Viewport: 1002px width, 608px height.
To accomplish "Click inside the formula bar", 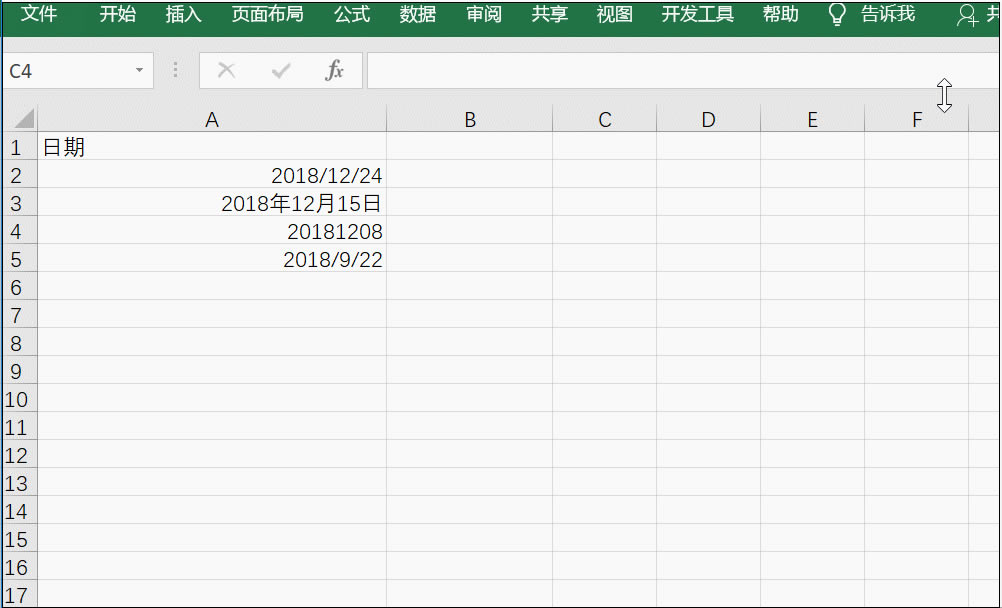I will (x=600, y=70).
